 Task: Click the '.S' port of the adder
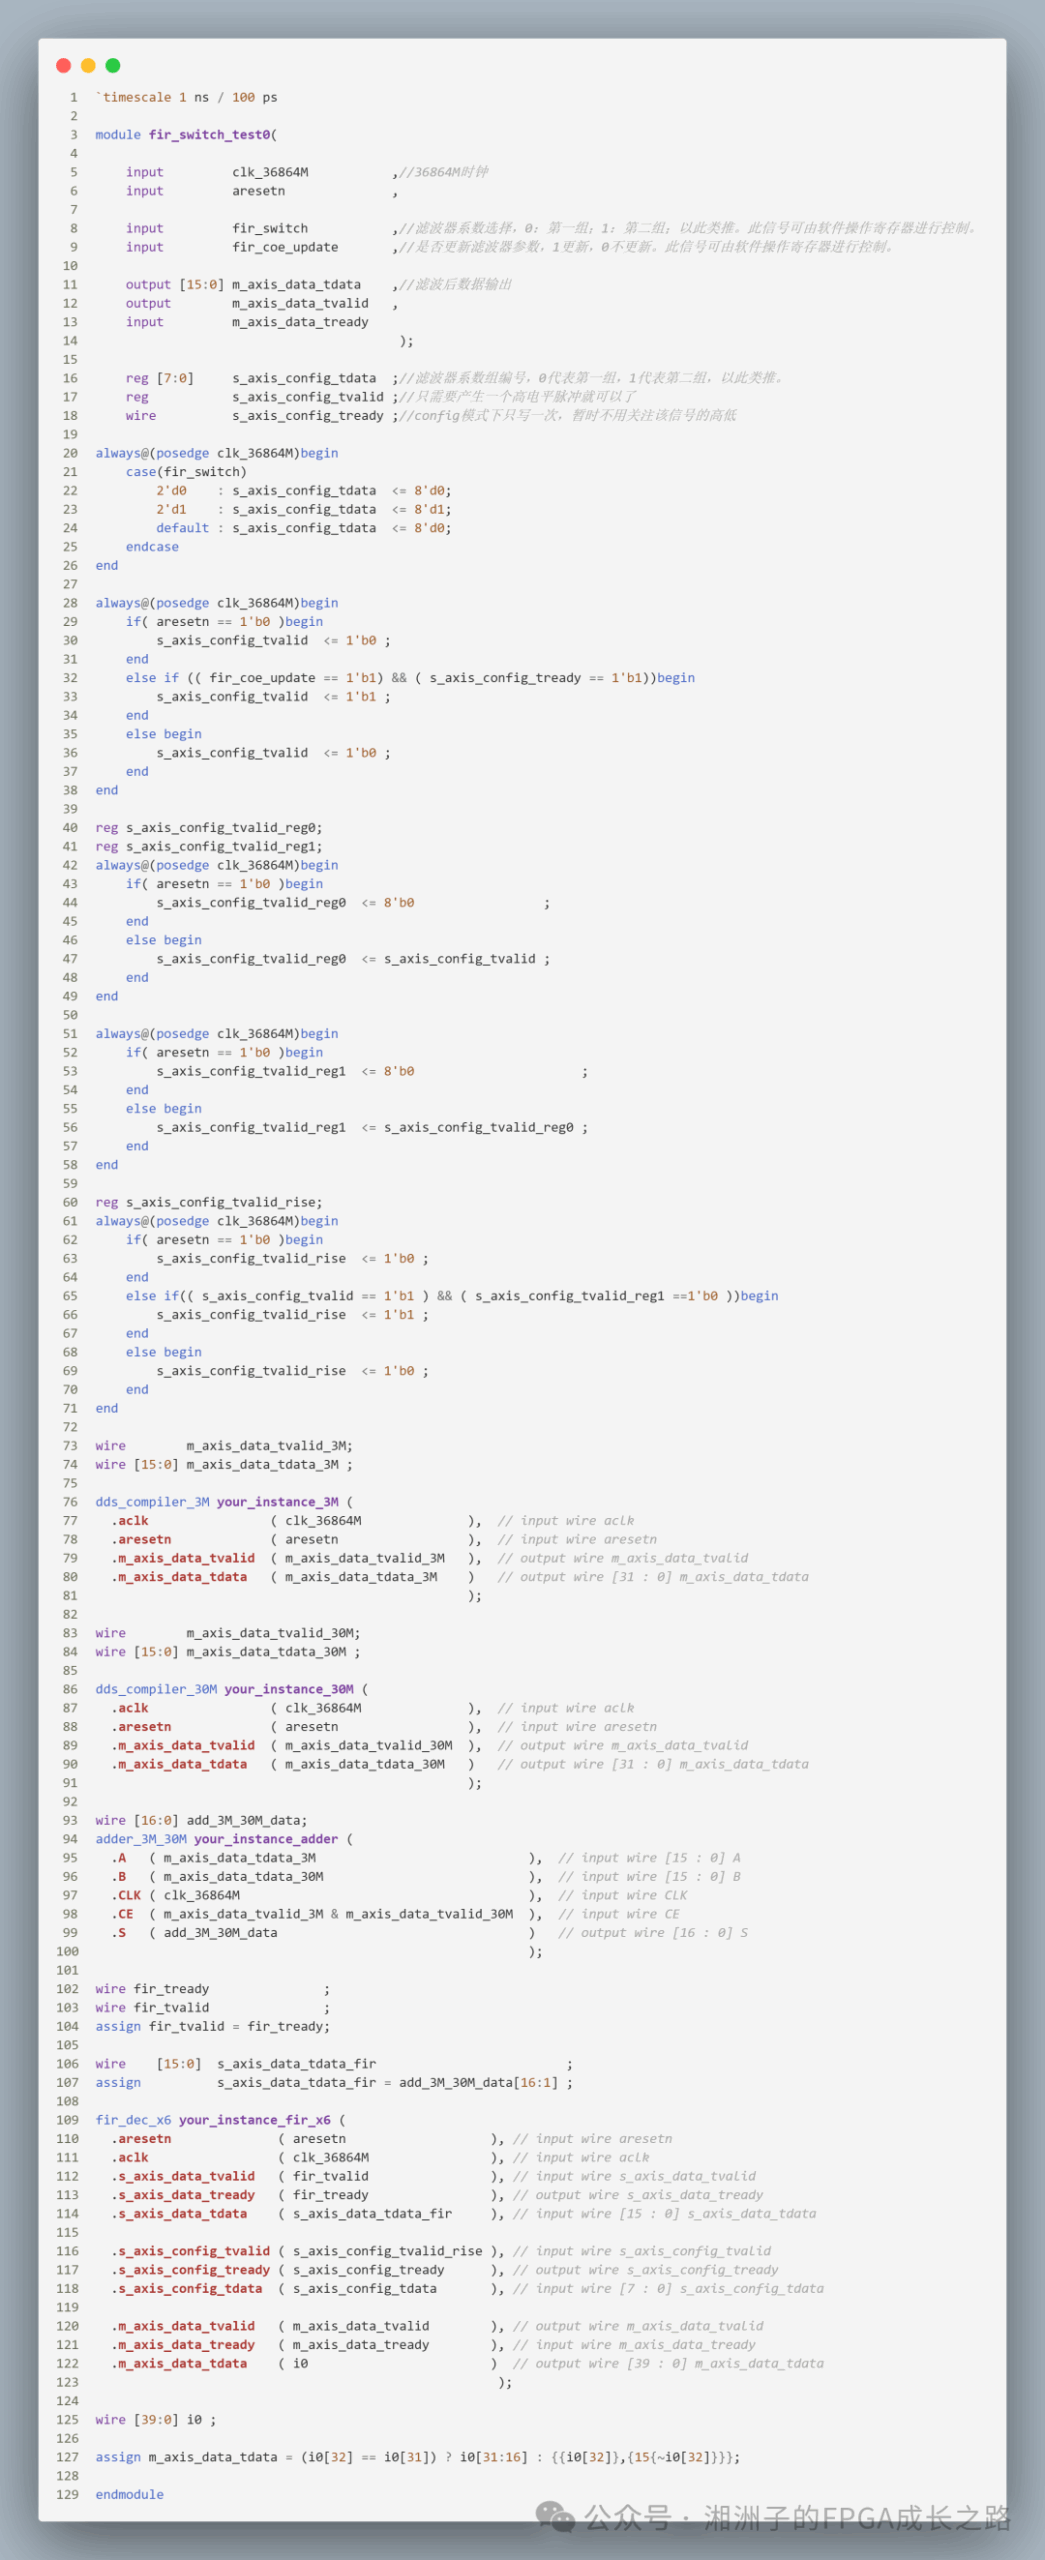pyautogui.click(x=118, y=1933)
